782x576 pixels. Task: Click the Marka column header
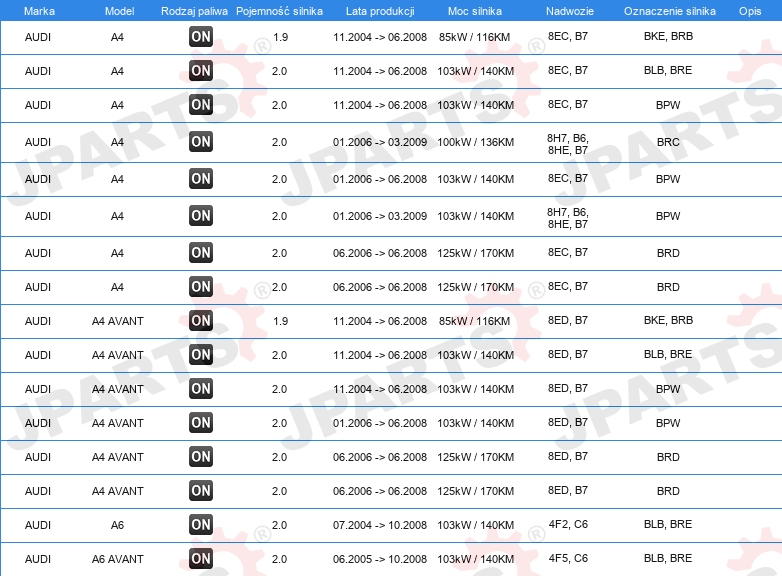pos(39,11)
